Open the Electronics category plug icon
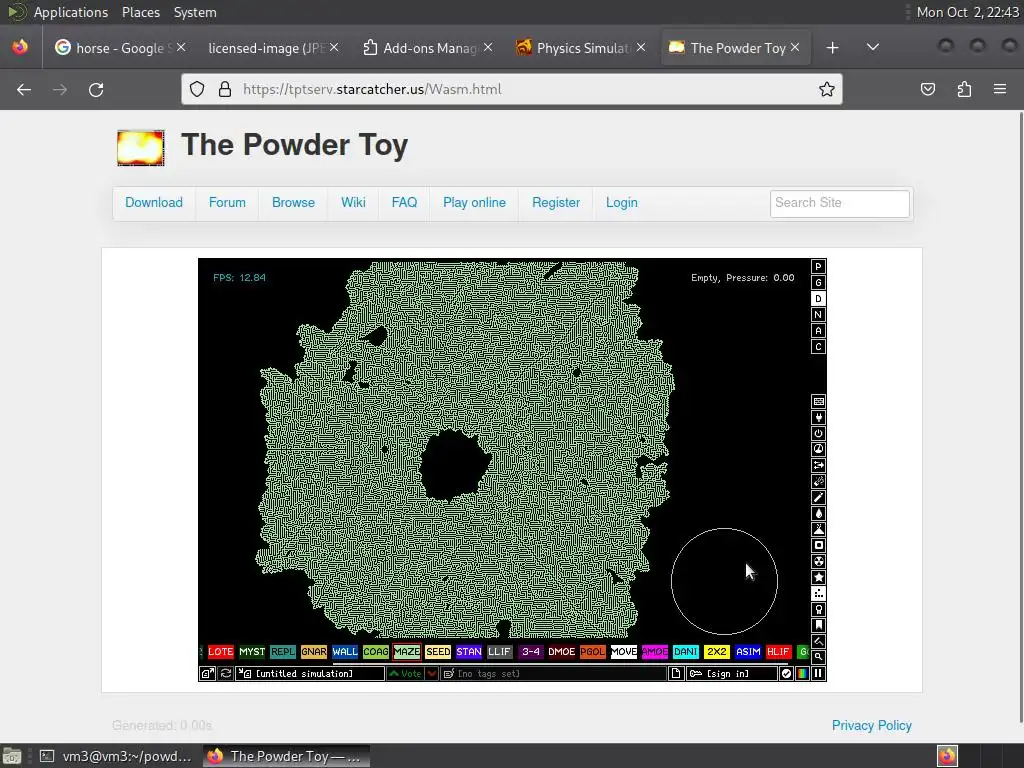The width and height of the screenshot is (1024, 768). [818, 417]
